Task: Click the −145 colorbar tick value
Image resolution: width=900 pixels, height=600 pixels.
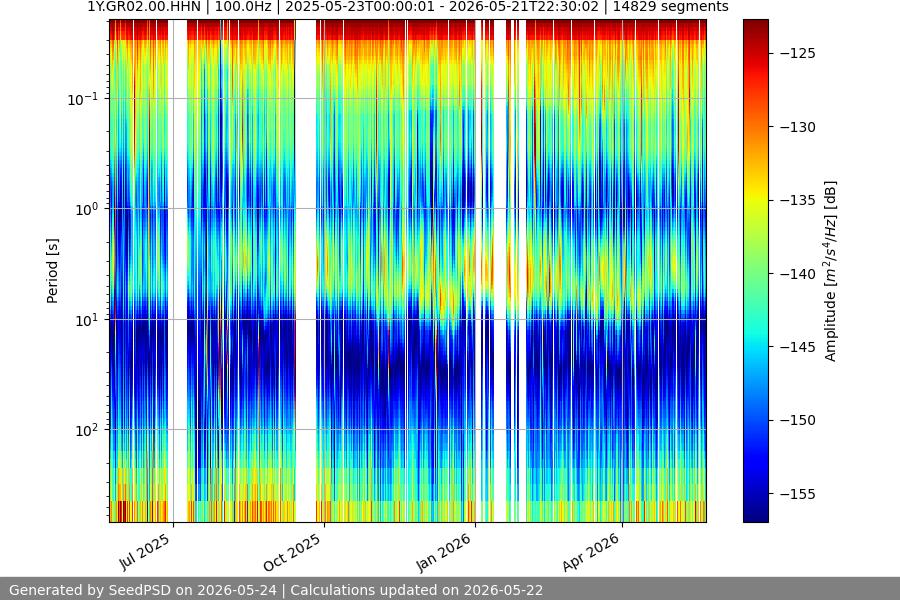Action: point(798,347)
